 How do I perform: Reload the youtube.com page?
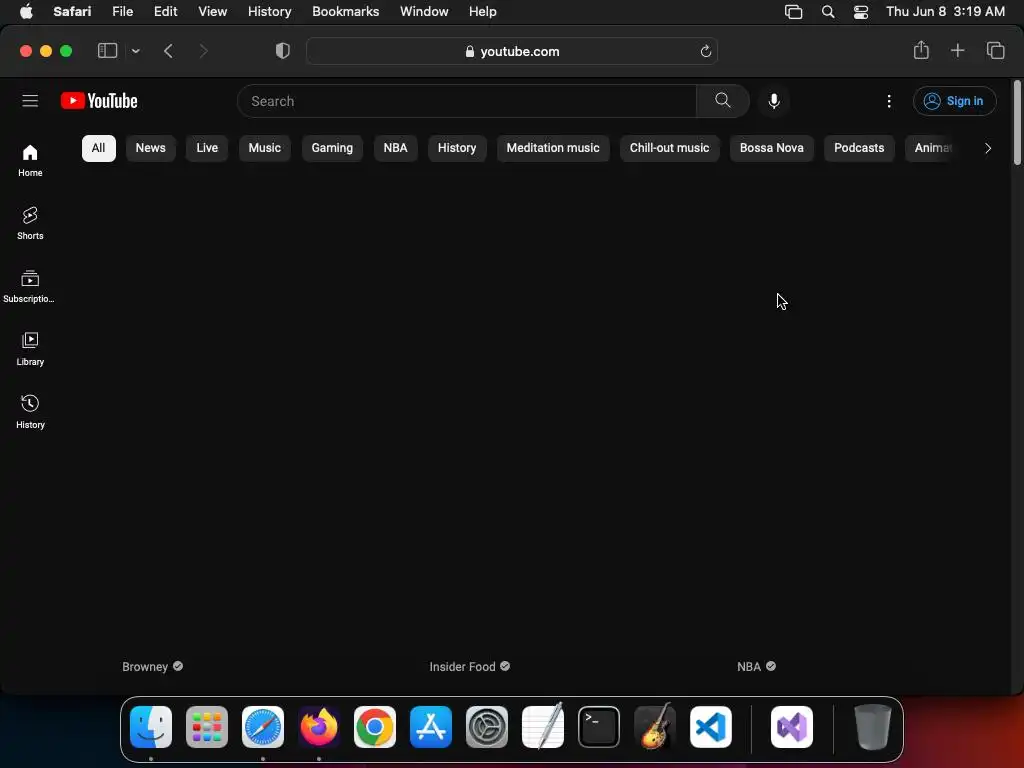(705, 51)
